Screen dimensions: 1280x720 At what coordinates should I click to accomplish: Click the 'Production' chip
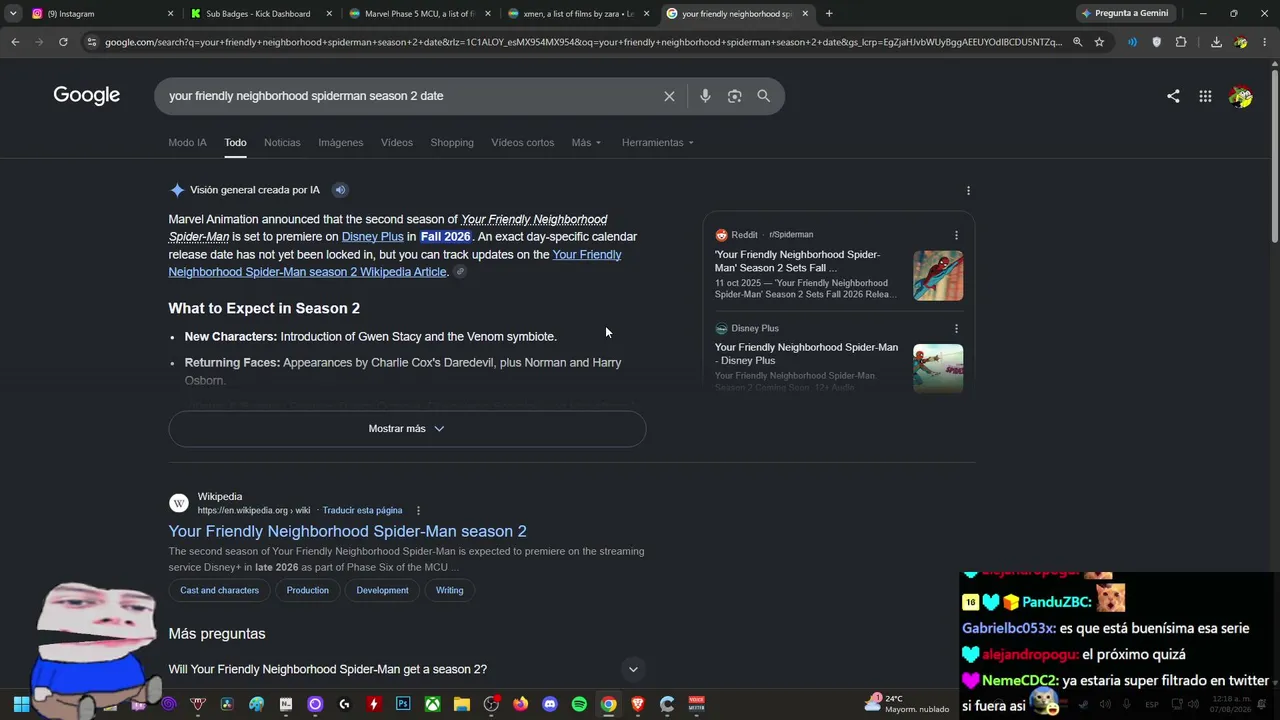(x=307, y=591)
